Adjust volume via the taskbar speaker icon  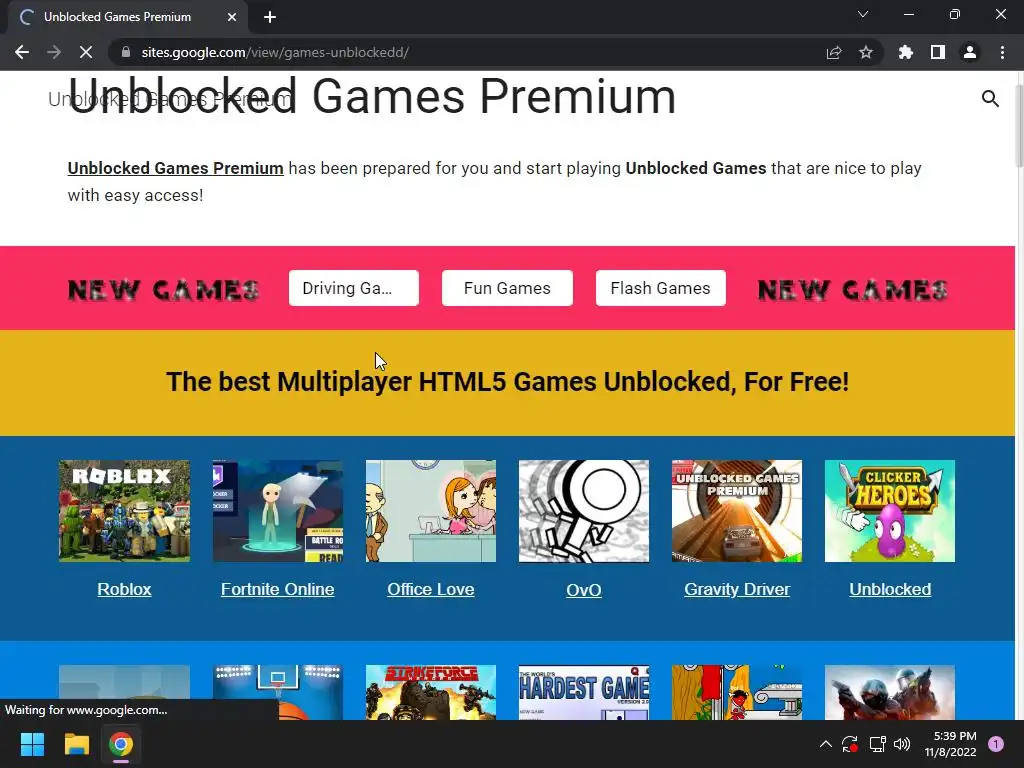(x=902, y=744)
